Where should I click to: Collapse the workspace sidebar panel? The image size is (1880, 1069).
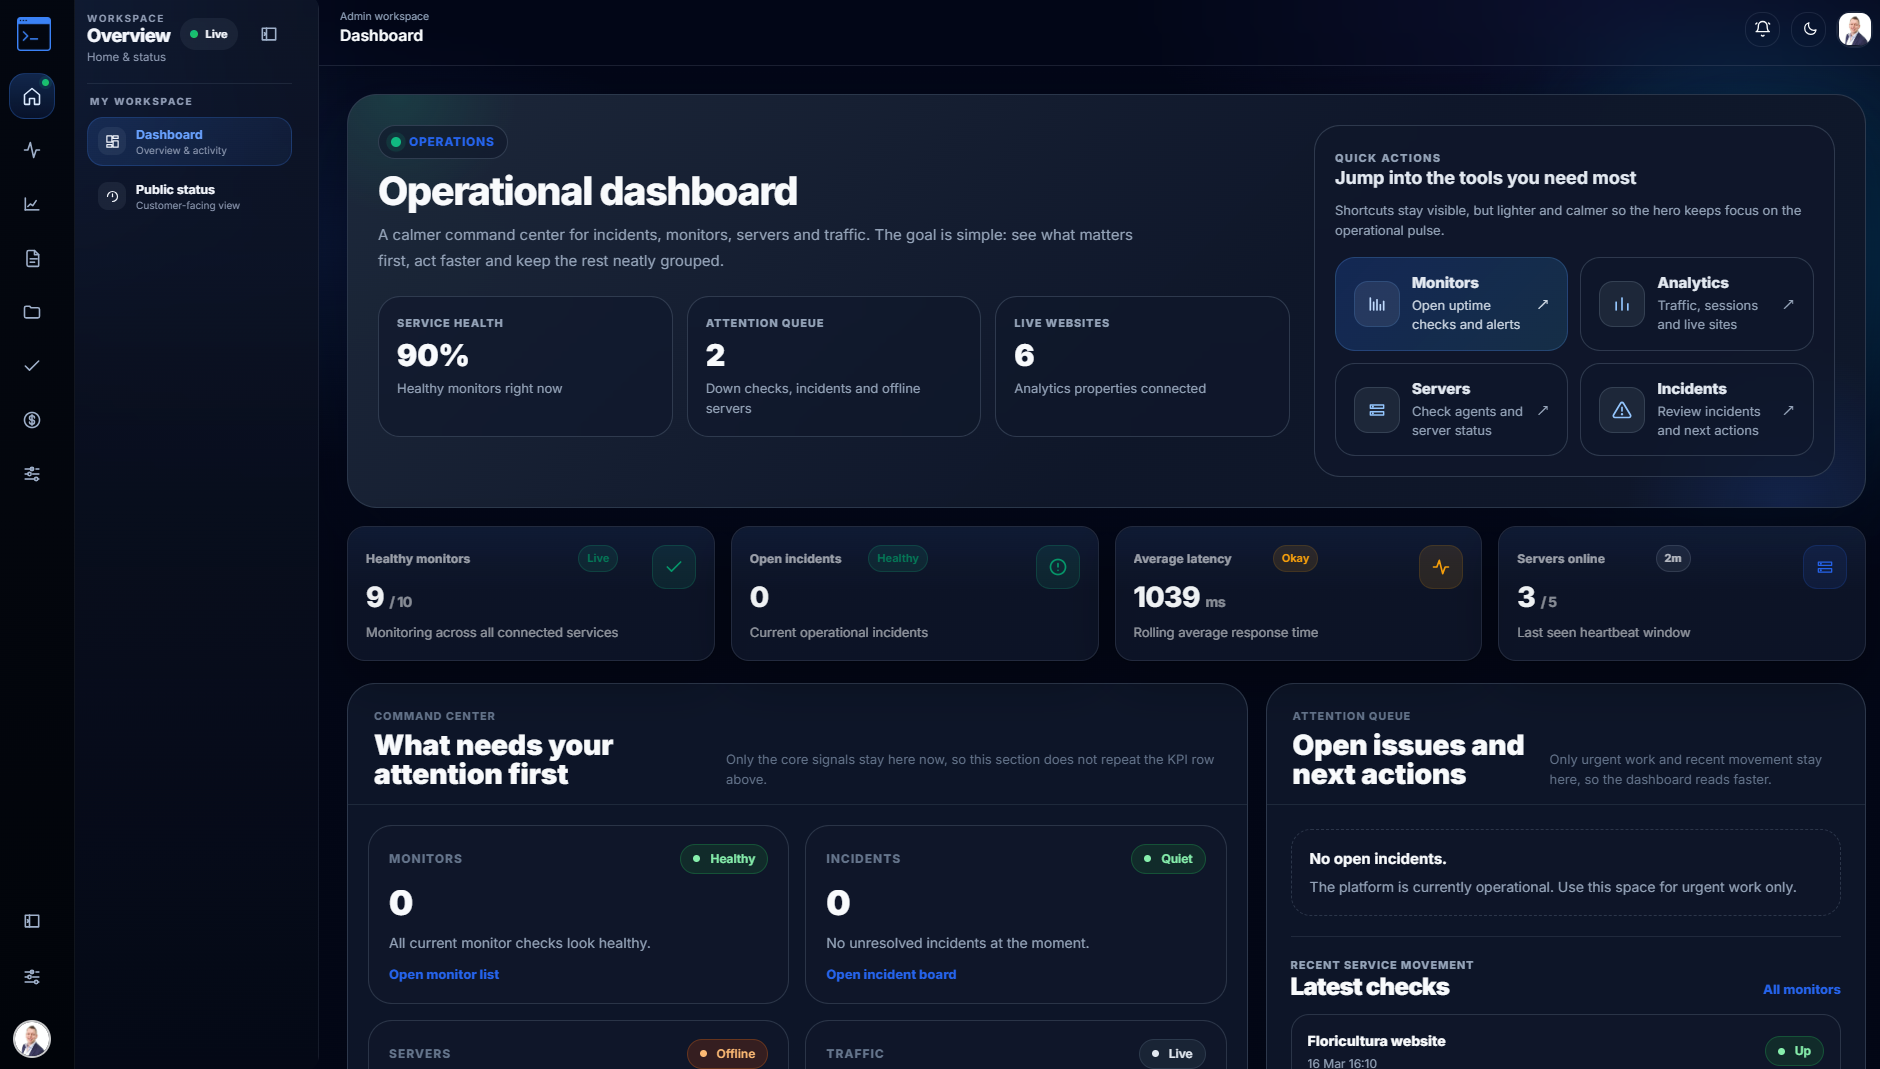(x=268, y=33)
